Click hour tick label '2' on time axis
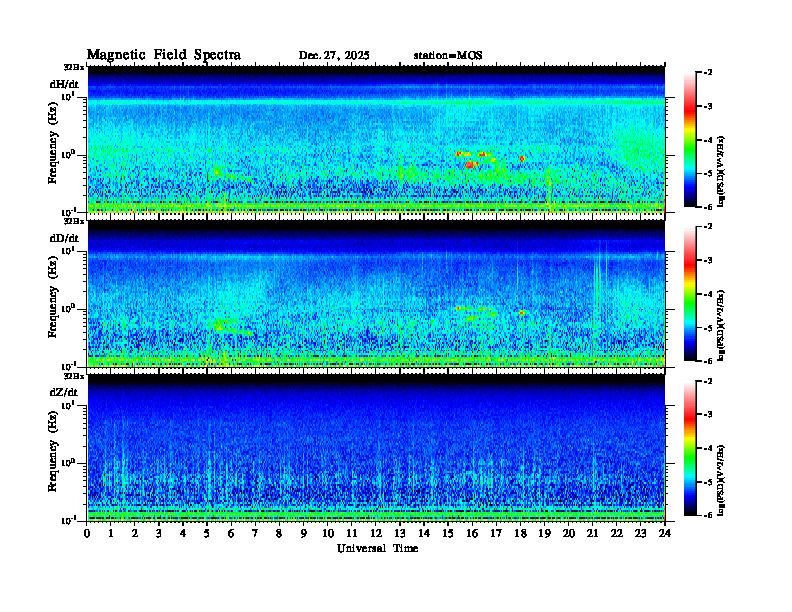This screenshot has width=792, height=612. point(135,534)
